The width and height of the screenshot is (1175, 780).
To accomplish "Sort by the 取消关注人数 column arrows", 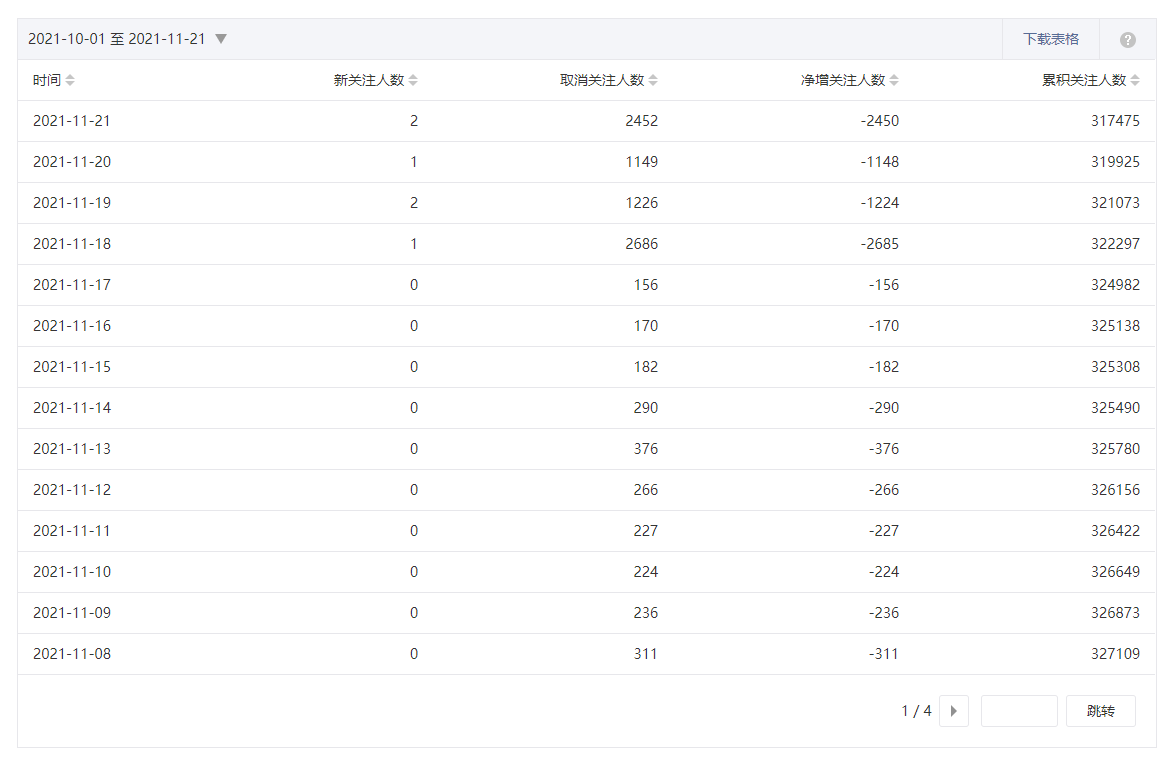I will coord(653,80).
